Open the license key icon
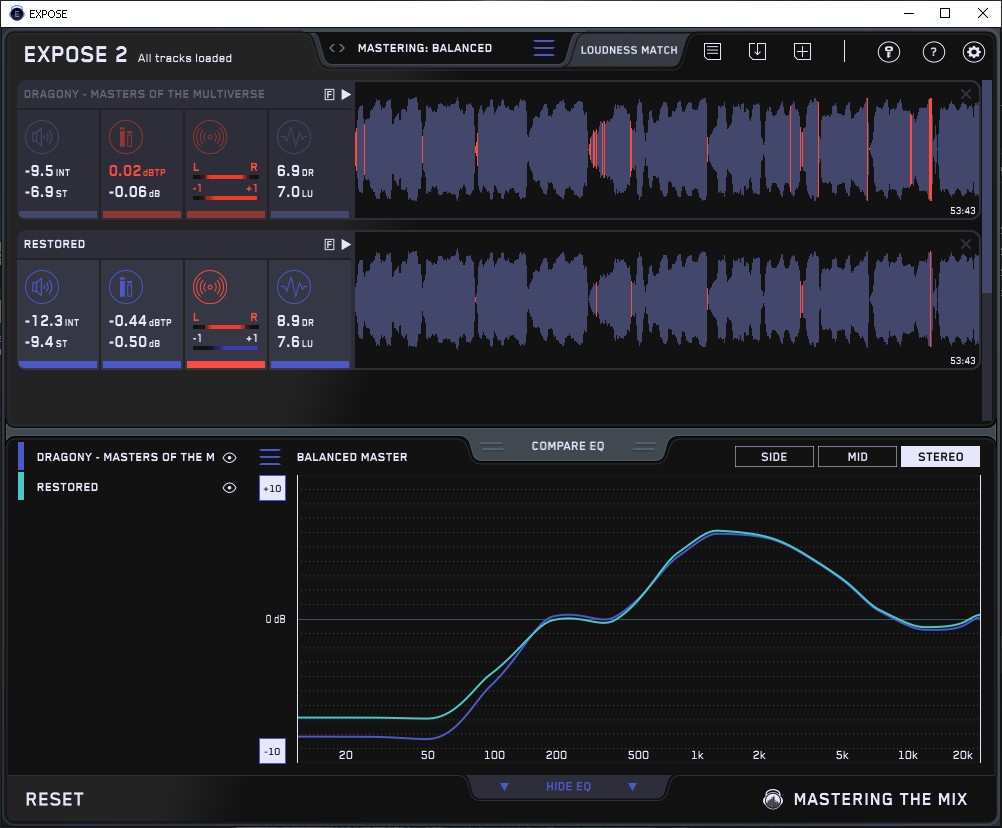The width and height of the screenshot is (1002, 828). [x=888, y=52]
